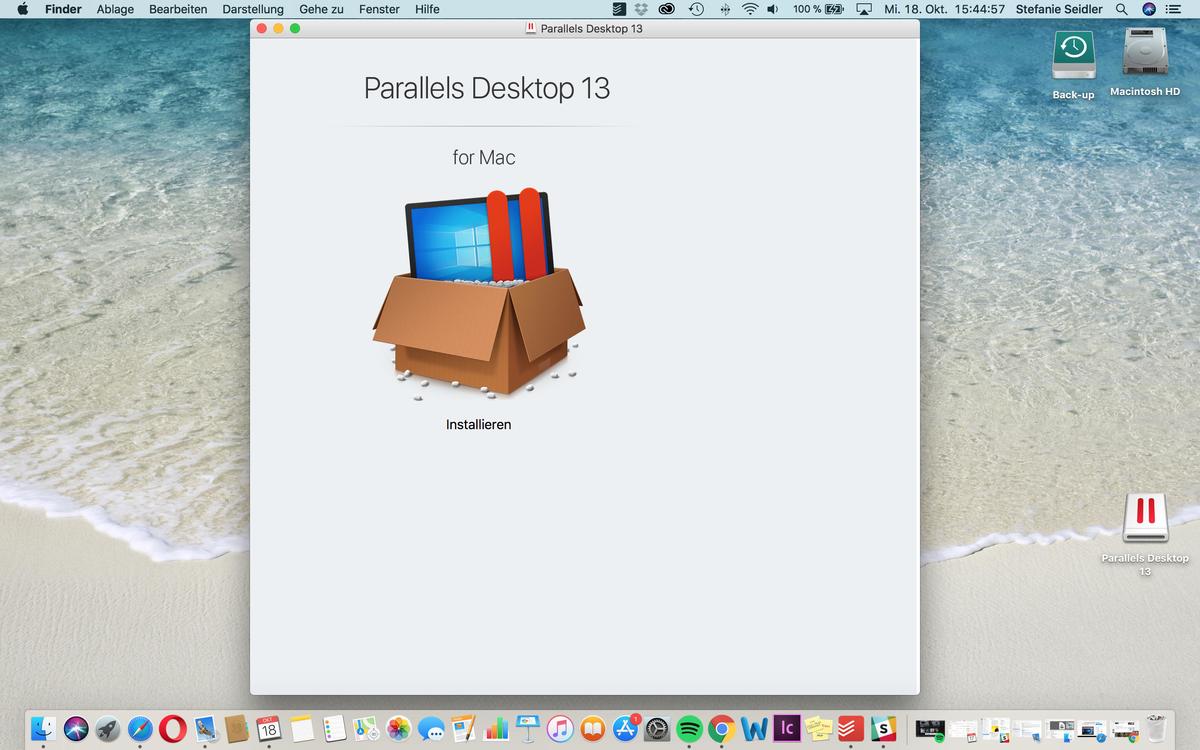The image size is (1200, 750).
Task: Open the Ablage menu
Action: [115, 9]
